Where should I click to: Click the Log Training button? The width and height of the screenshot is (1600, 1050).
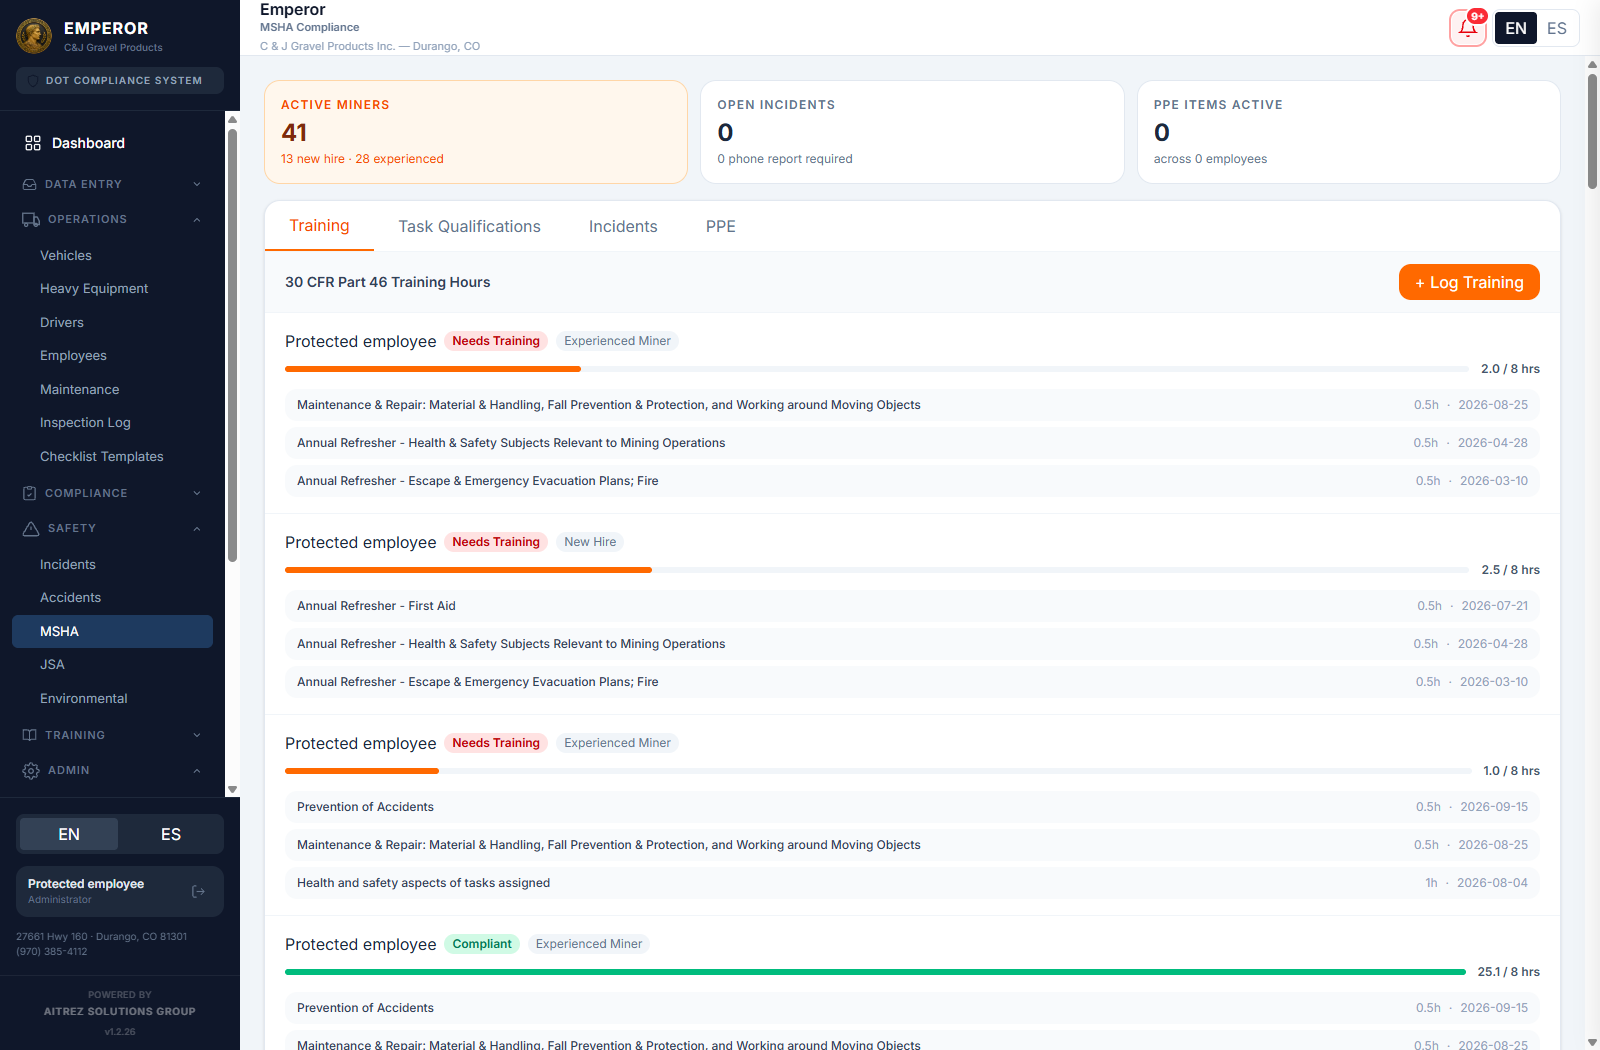[x=1469, y=282]
